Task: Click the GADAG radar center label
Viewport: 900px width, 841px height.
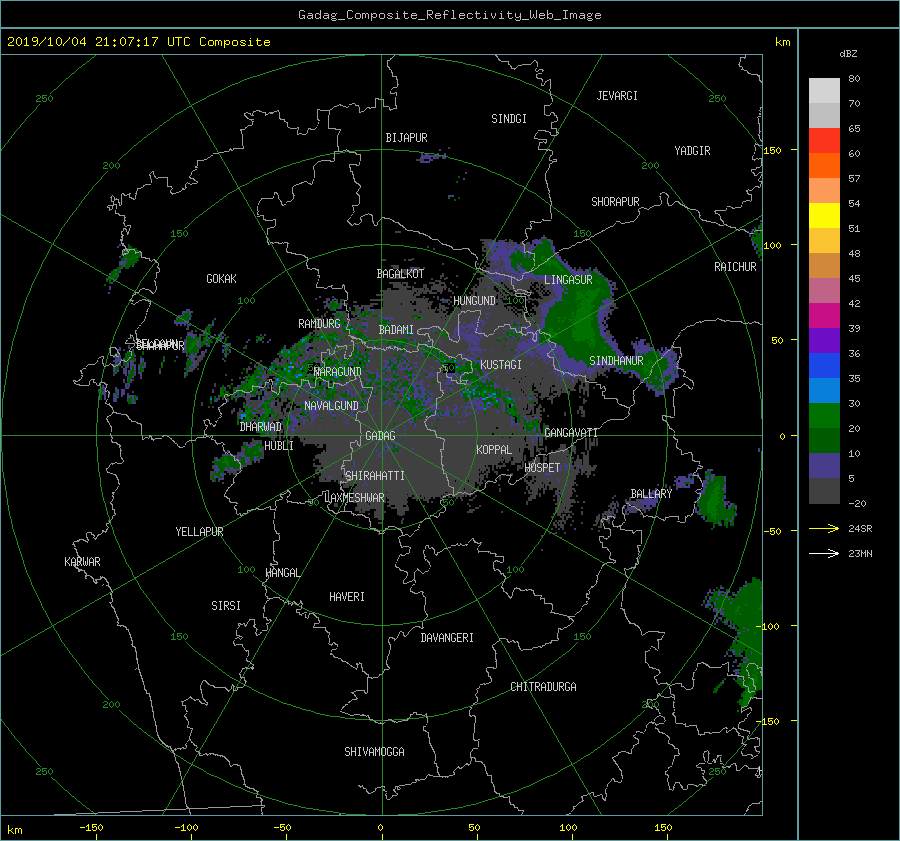Action: (380, 436)
